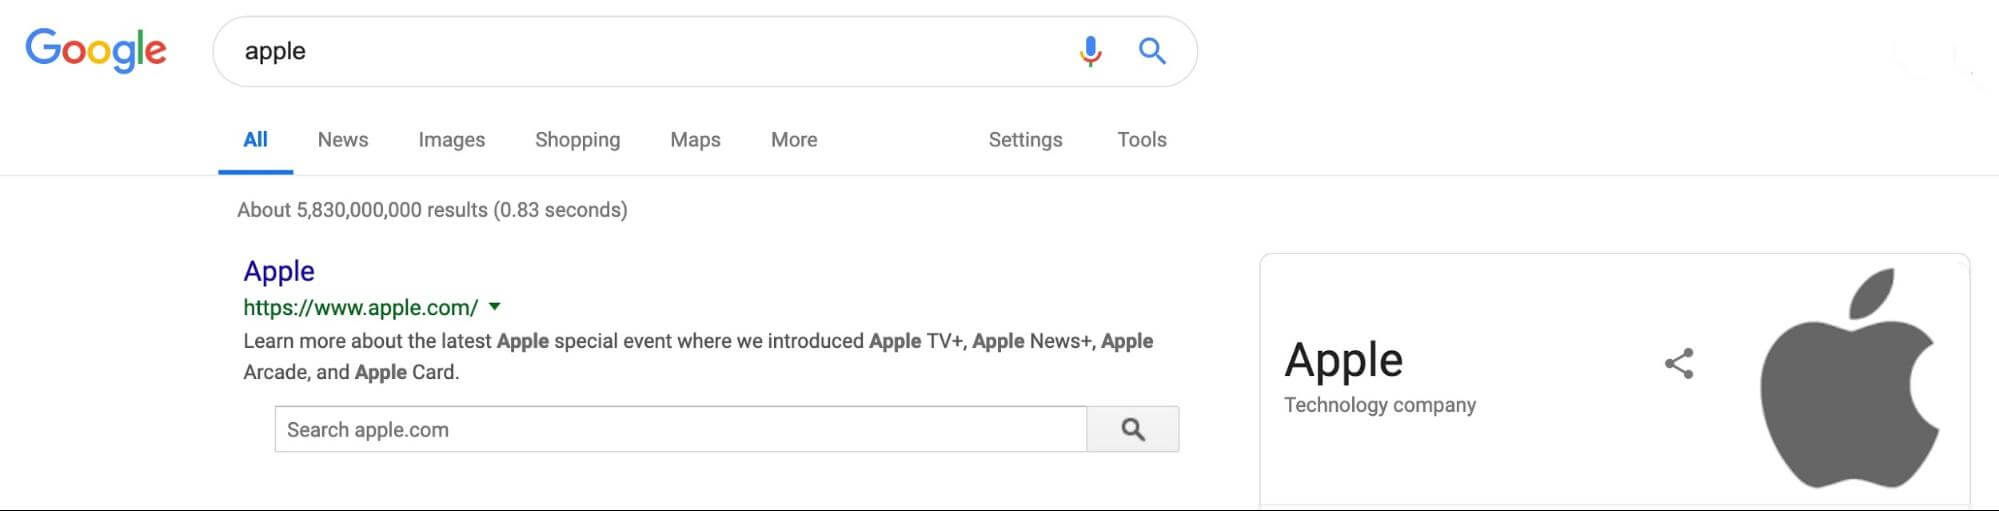Expand the green arrow next to apple.com URL
1999x511 pixels.
pos(494,307)
